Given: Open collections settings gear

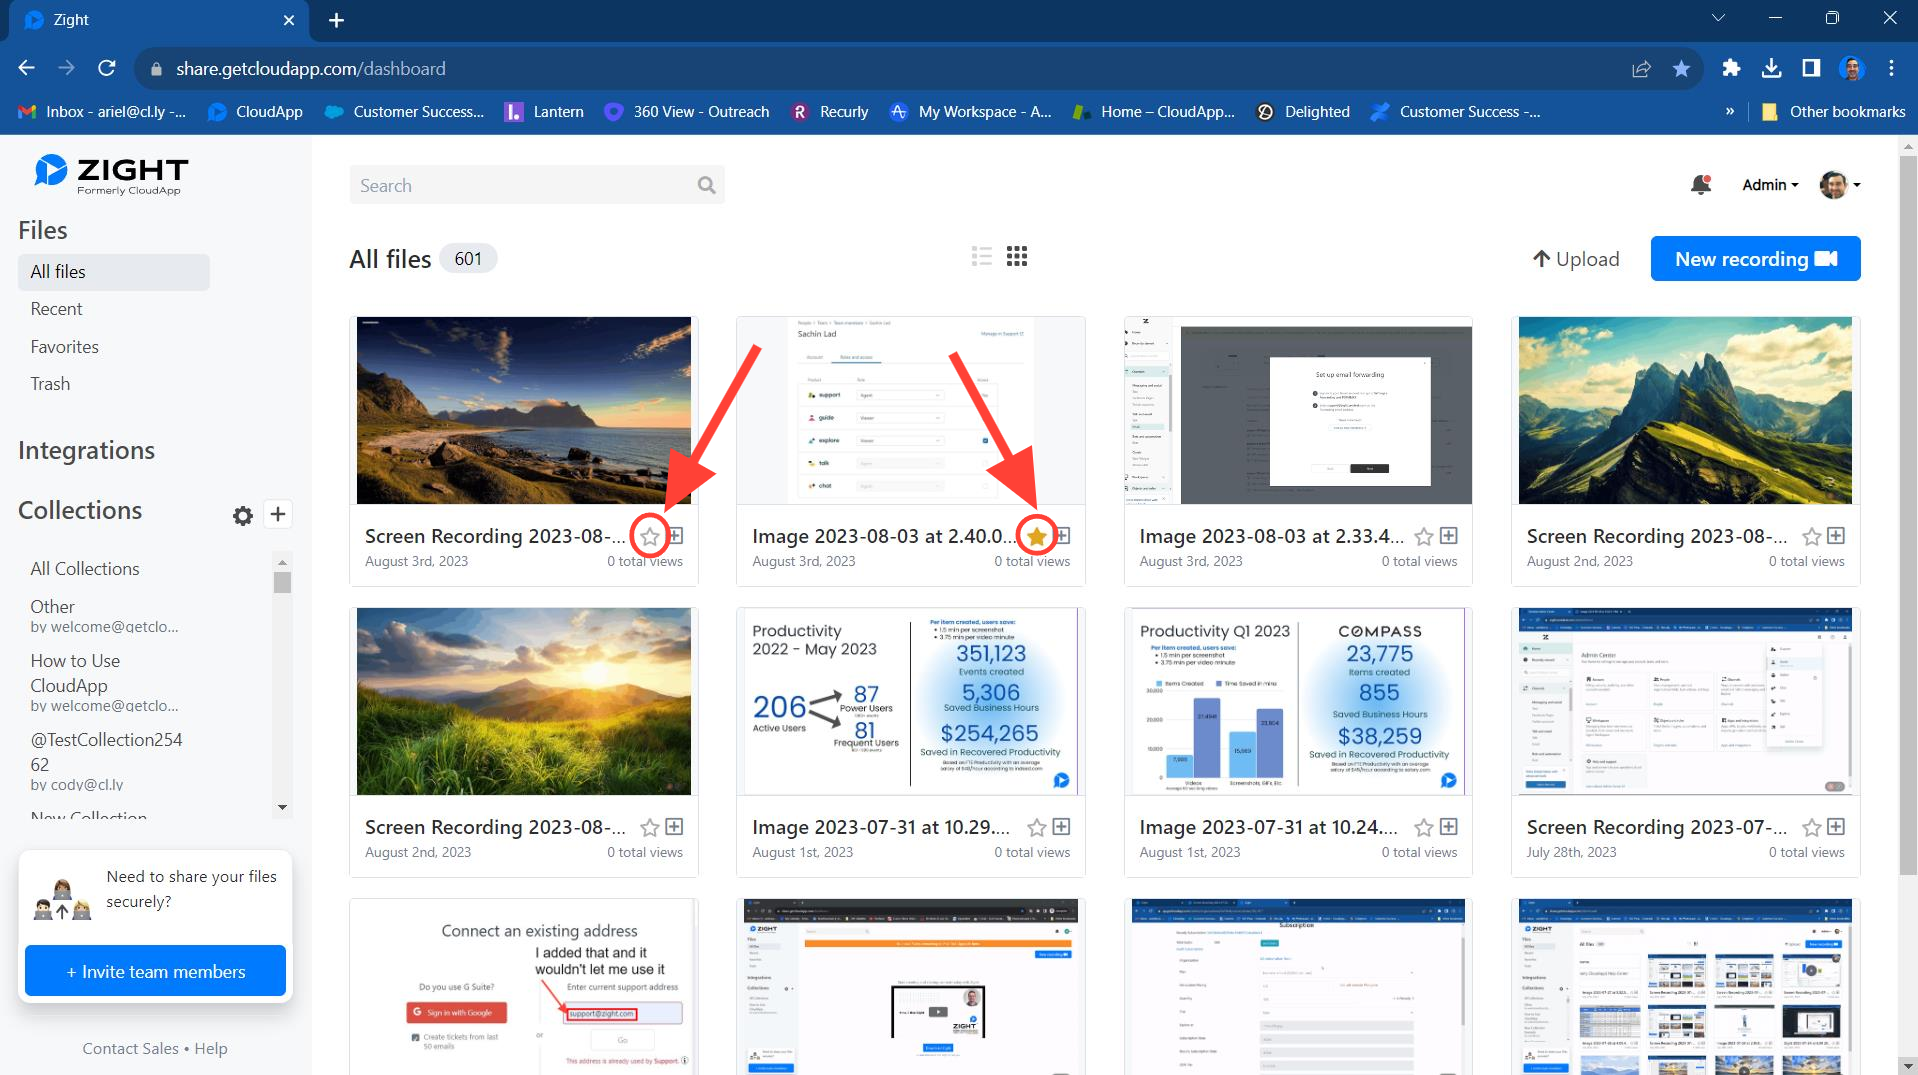Looking at the screenshot, I should click(243, 515).
